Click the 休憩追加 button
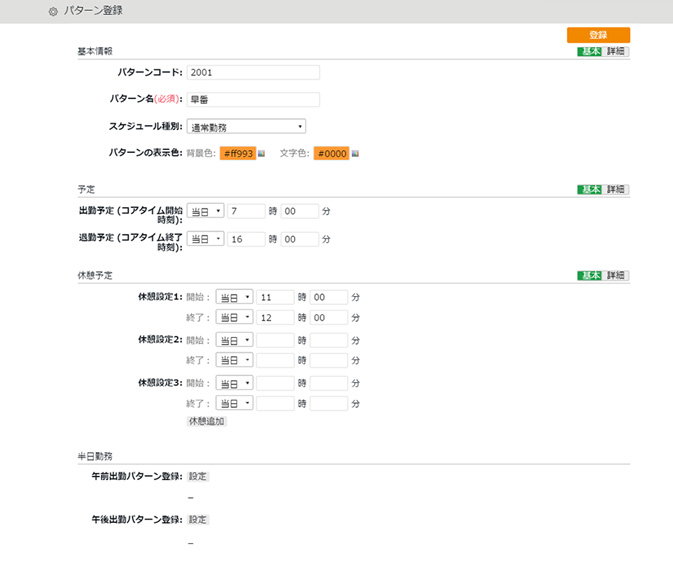Image resolution: width=673 pixels, height=562 pixels. click(x=207, y=421)
